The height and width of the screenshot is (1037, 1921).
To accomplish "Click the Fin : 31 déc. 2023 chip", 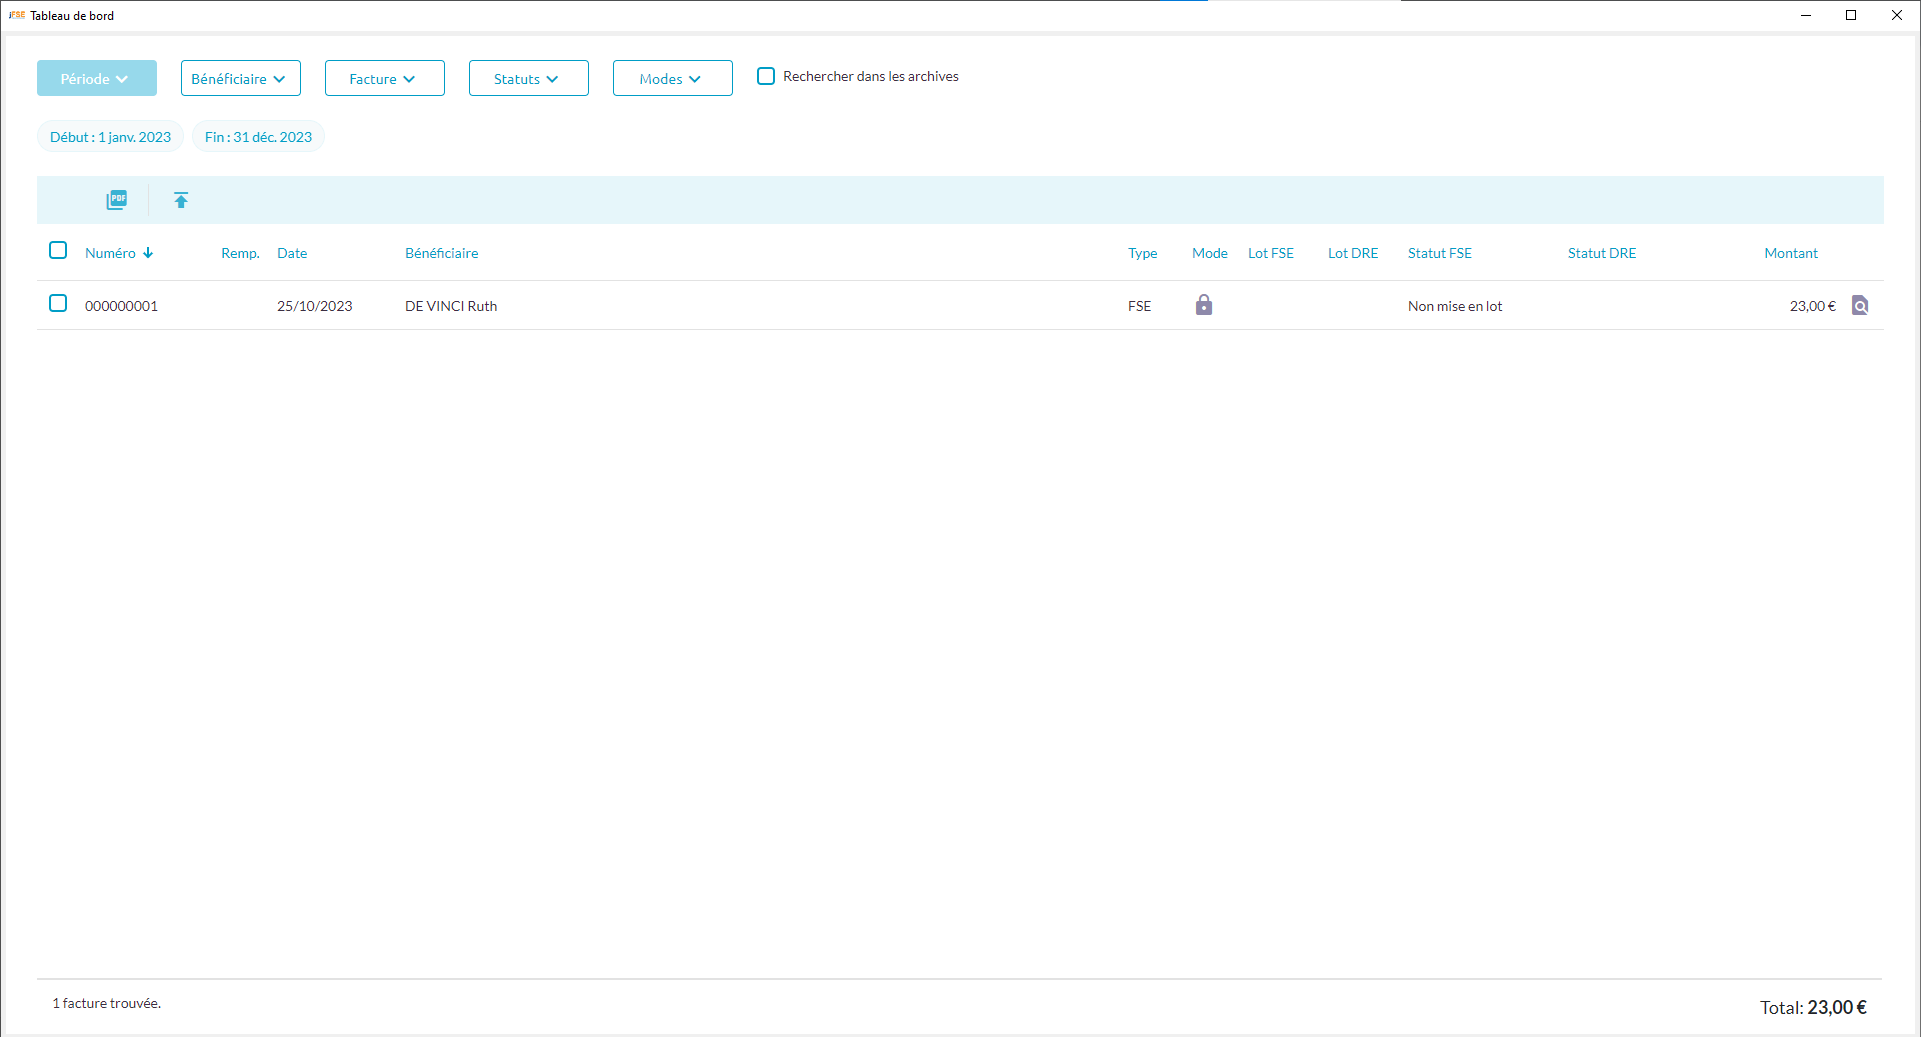I will [258, 137].
